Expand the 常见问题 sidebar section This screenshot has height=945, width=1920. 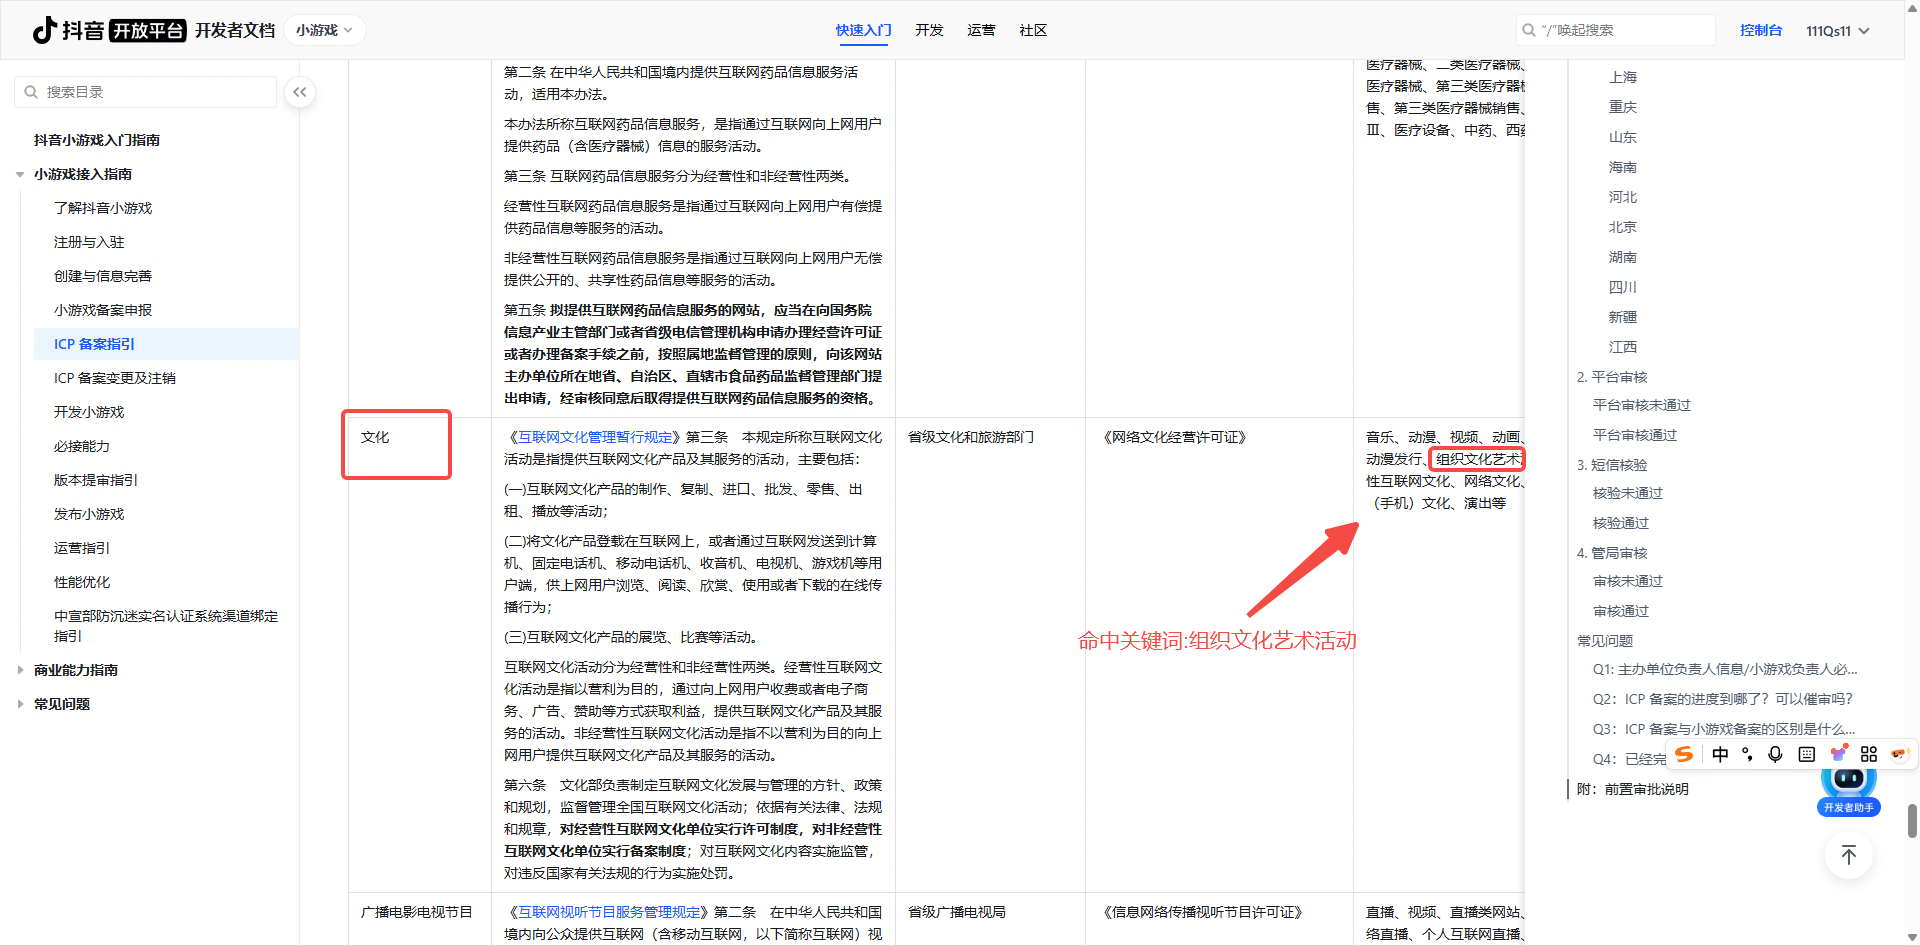tap(62, 704)
